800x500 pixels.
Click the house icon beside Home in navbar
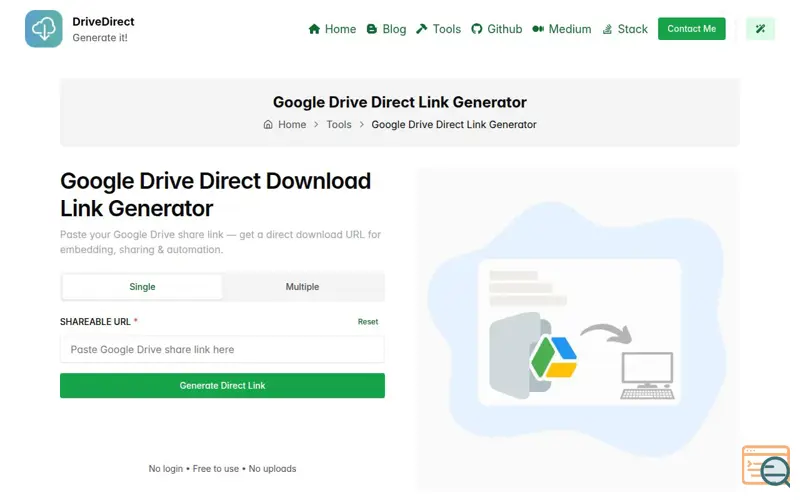[x=314, y=29]
